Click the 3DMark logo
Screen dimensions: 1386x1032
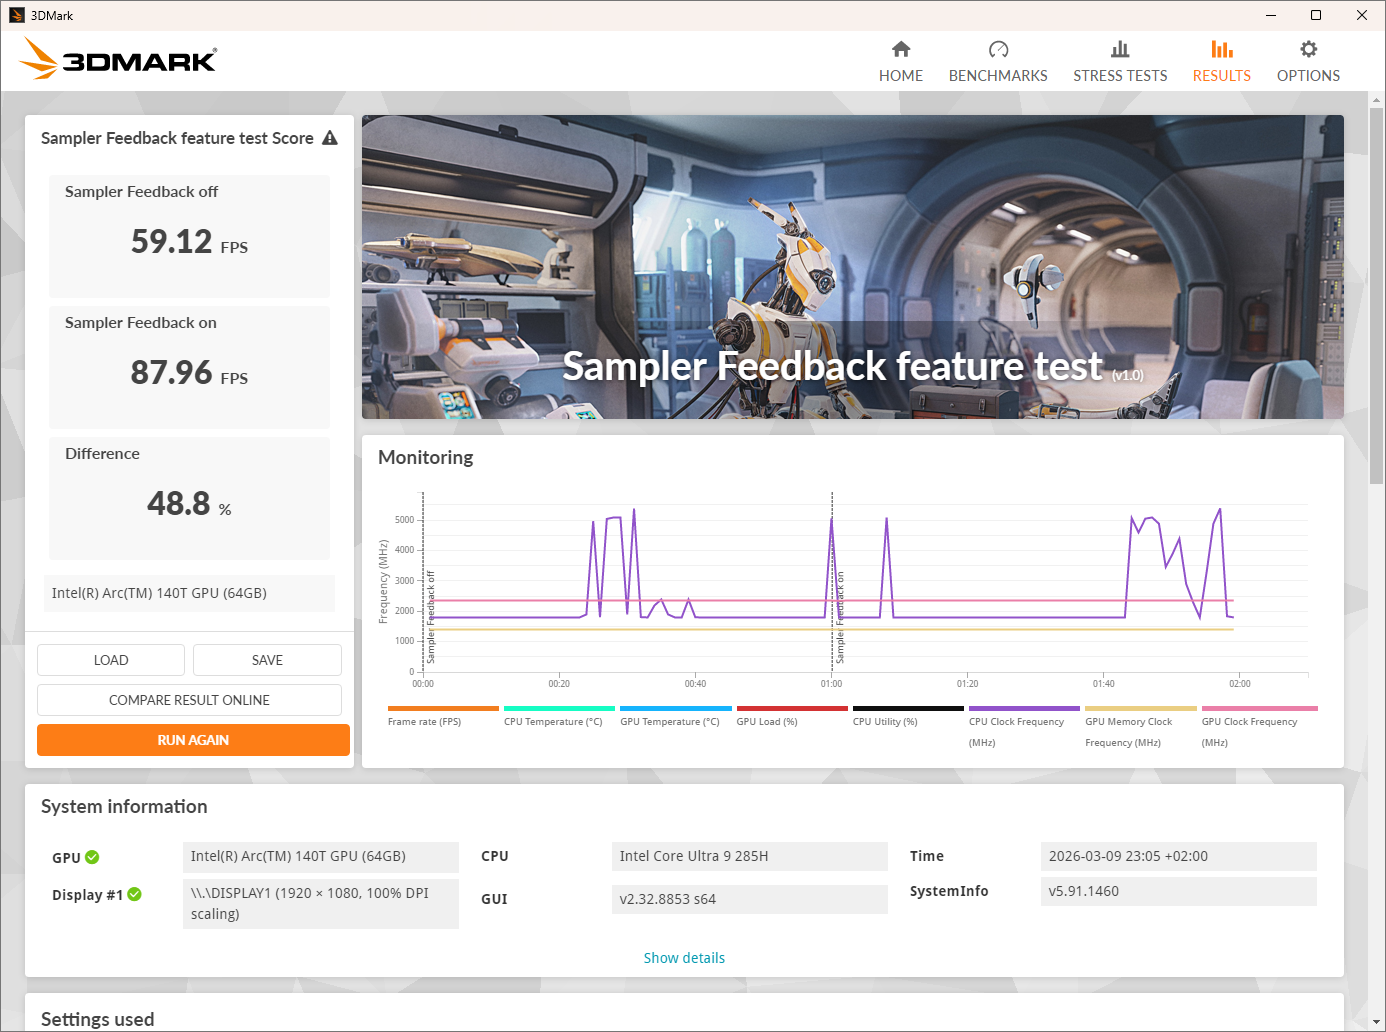pos(118,60)
